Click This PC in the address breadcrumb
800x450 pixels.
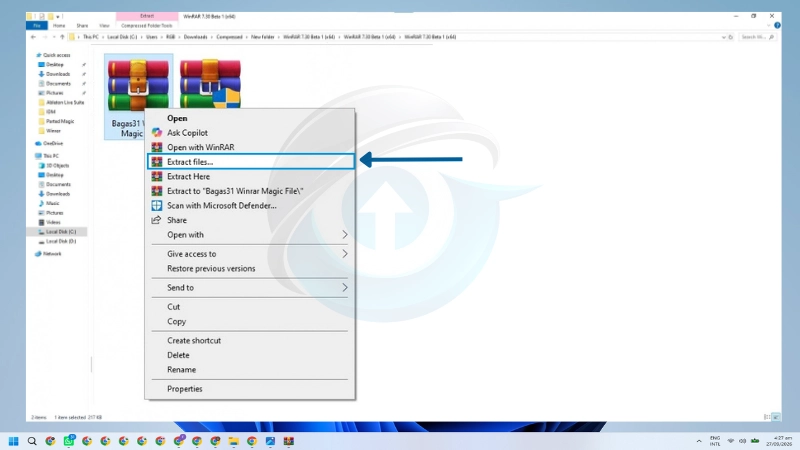point(91,37)
